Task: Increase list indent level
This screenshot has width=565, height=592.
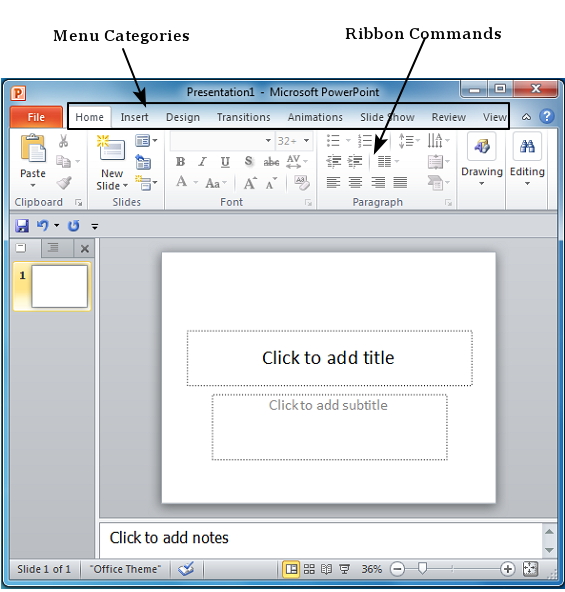Action: [x=355, y=161]
